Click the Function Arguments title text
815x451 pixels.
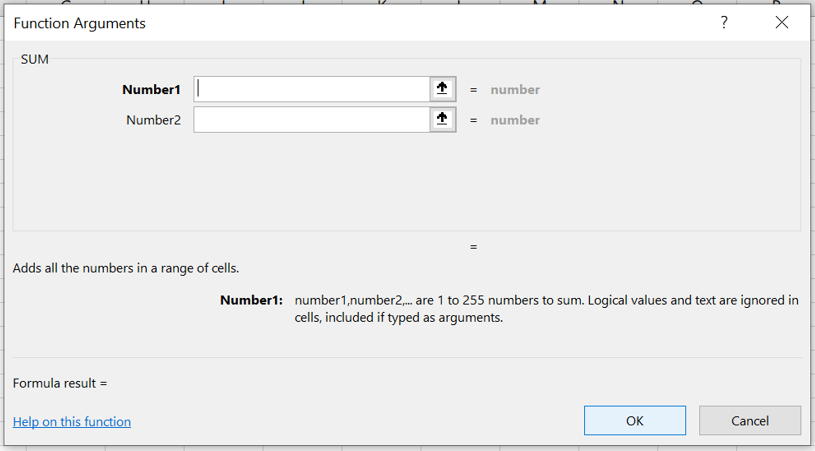(80, 23)
